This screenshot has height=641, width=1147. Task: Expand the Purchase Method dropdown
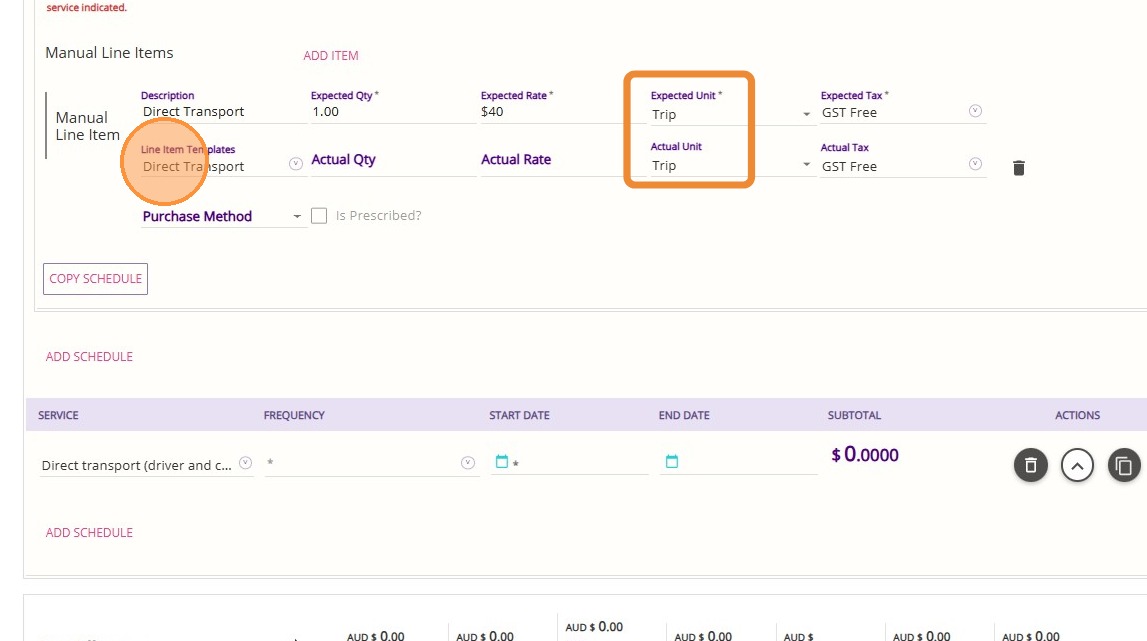(x=297, y=217)
